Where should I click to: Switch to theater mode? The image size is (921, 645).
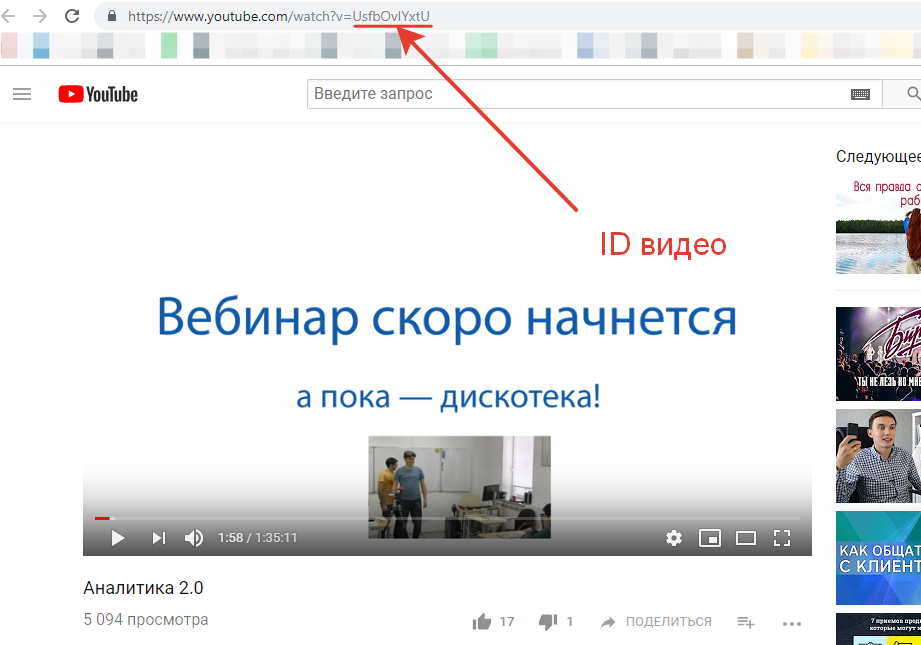point(746,538)
